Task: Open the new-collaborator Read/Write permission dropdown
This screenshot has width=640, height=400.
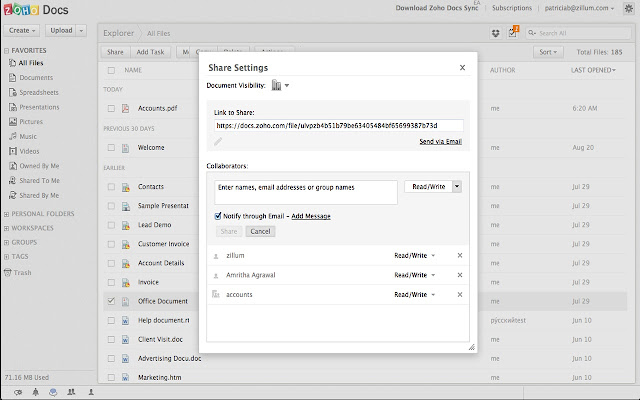Action: click(x=457, y=187)
